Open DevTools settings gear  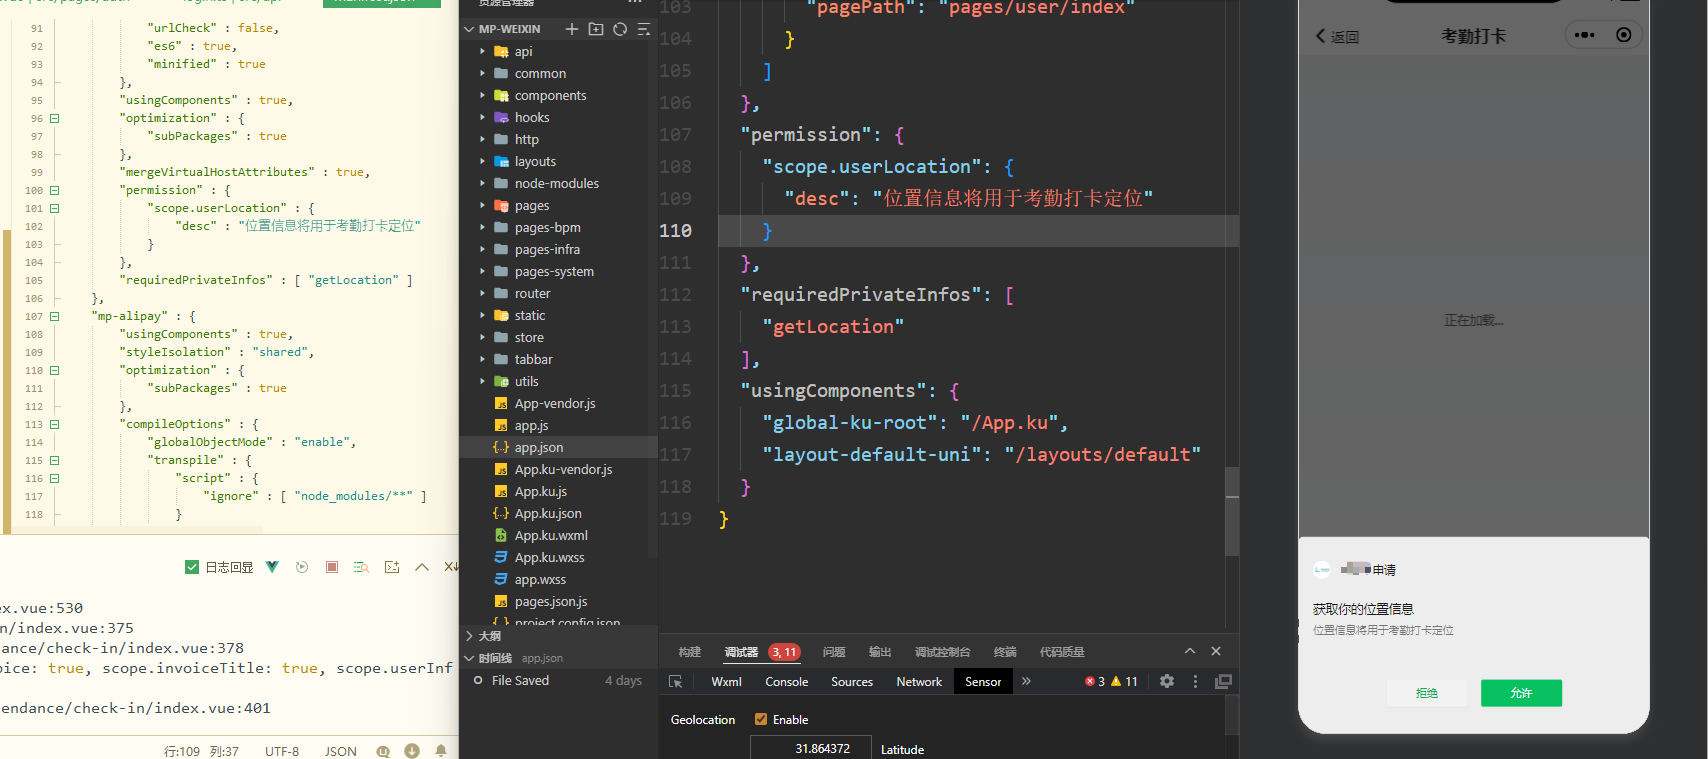(x=1166, y=681)
